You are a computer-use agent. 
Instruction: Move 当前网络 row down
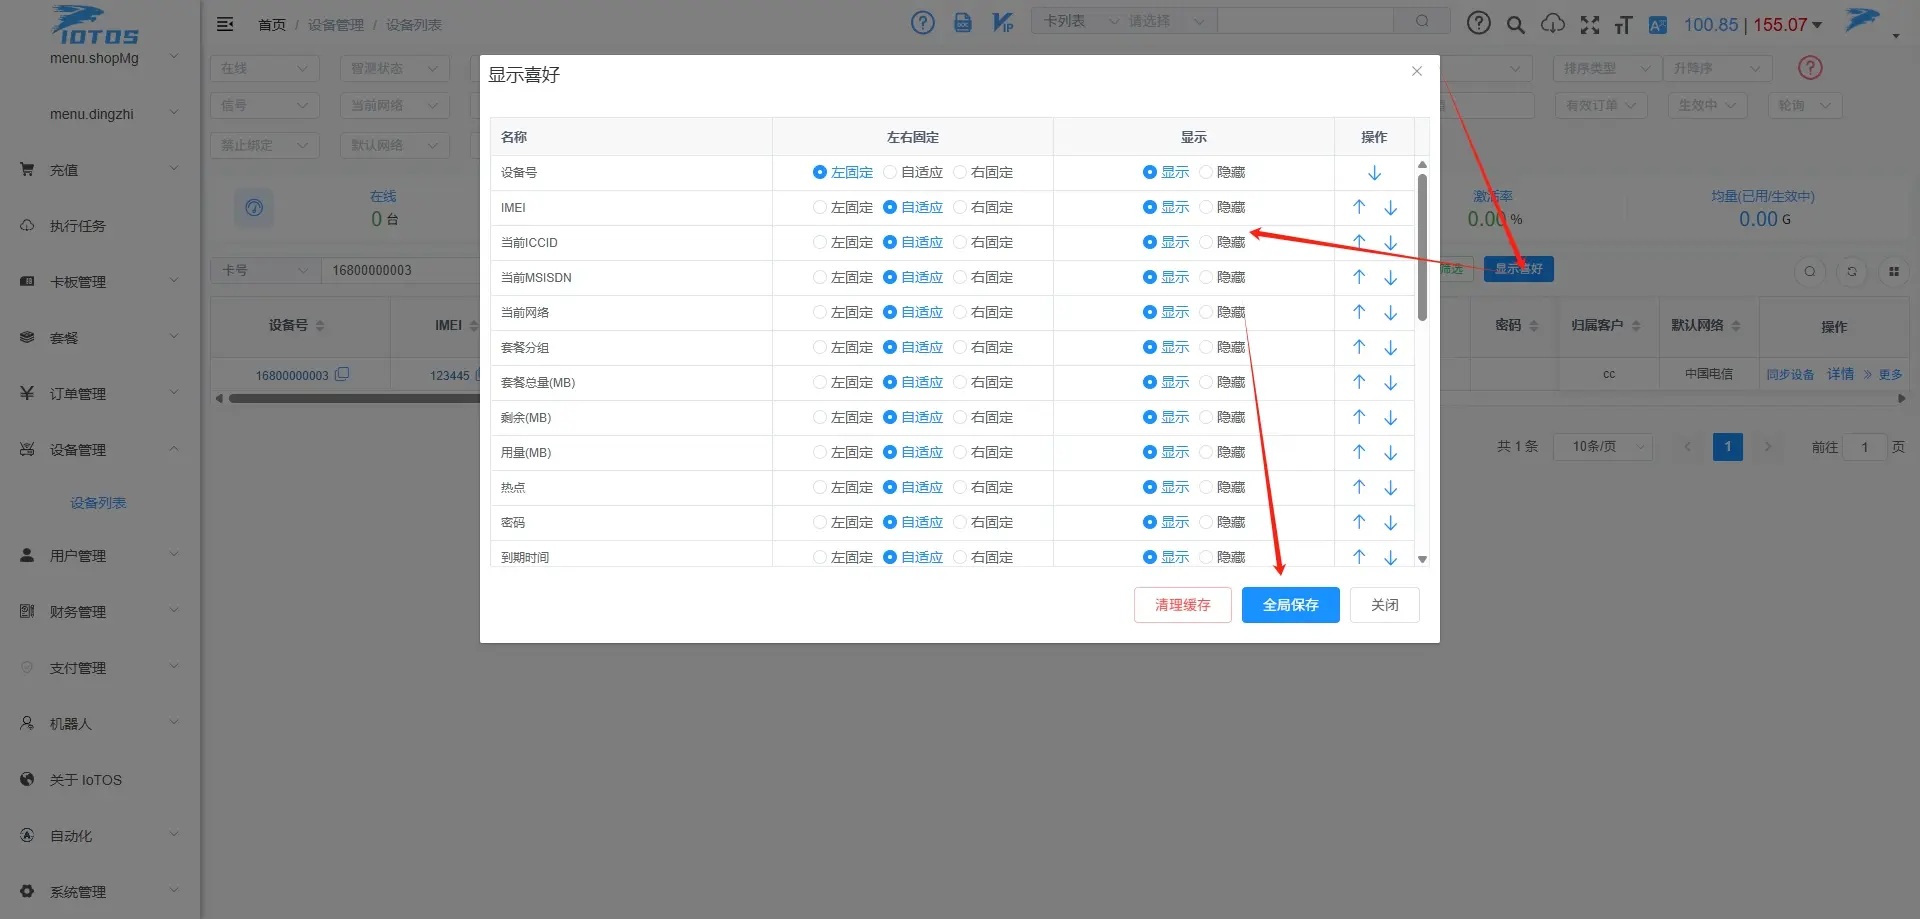(x=1390, y=313)
